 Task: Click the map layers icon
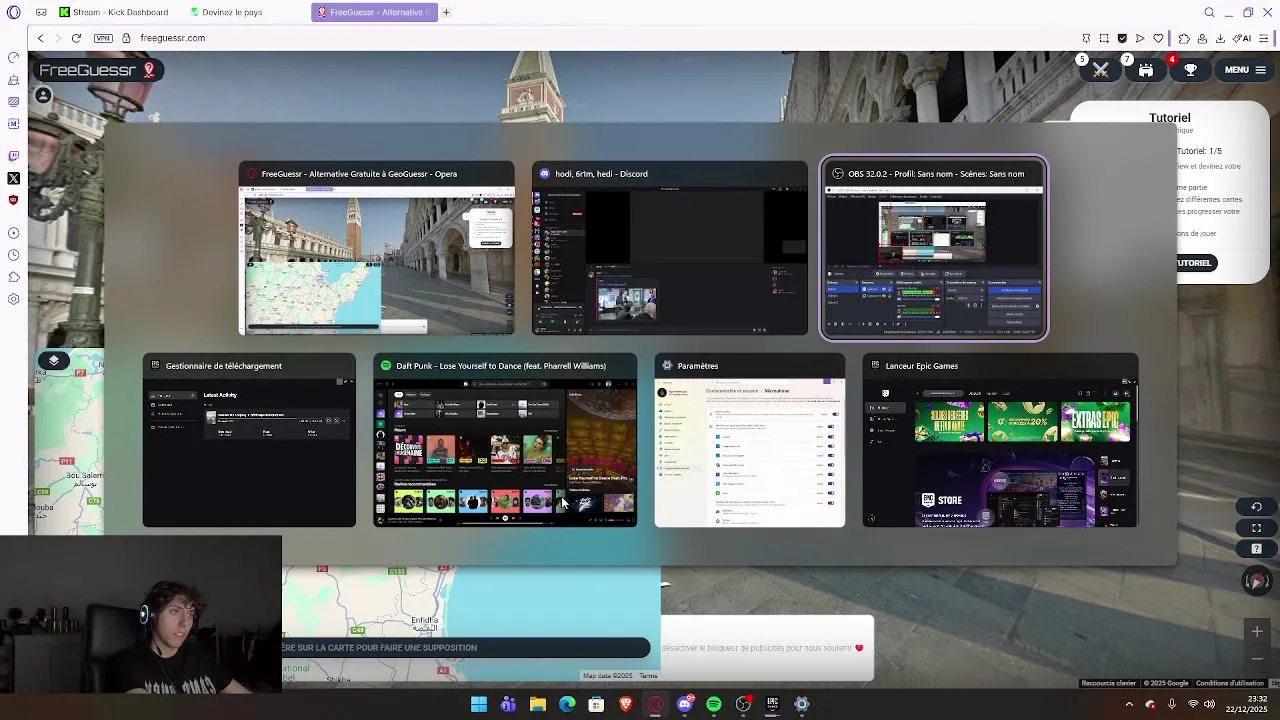click(54, 360)
